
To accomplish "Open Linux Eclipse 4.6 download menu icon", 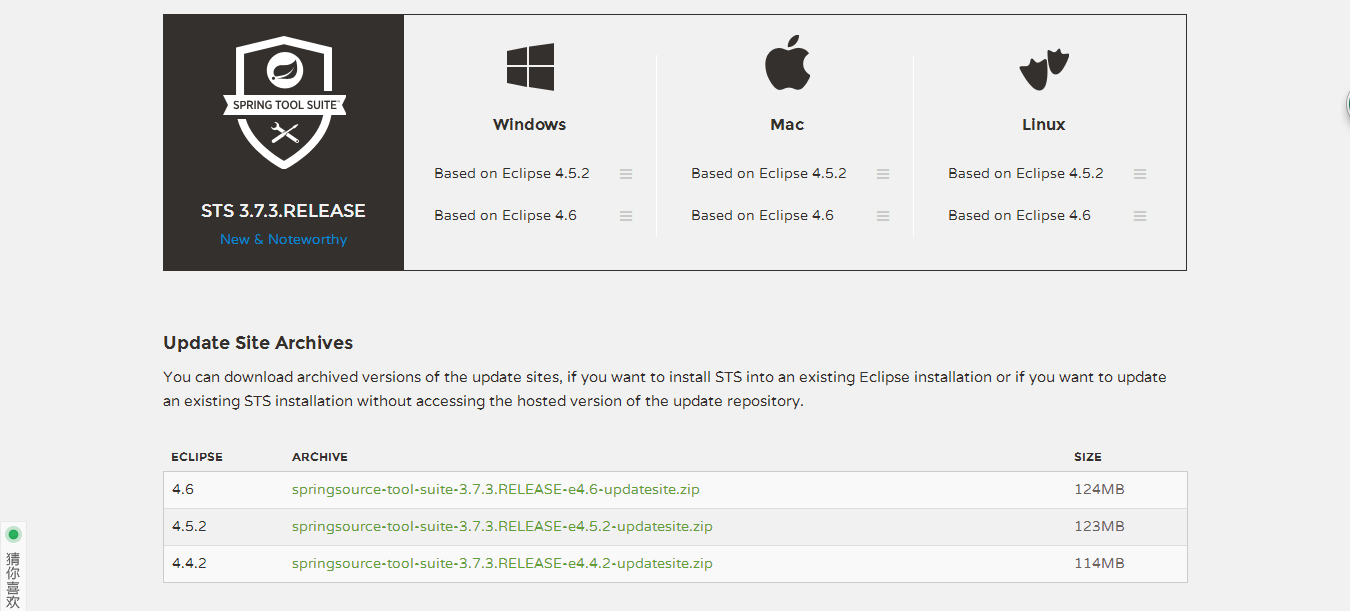I will (1140, 216).
